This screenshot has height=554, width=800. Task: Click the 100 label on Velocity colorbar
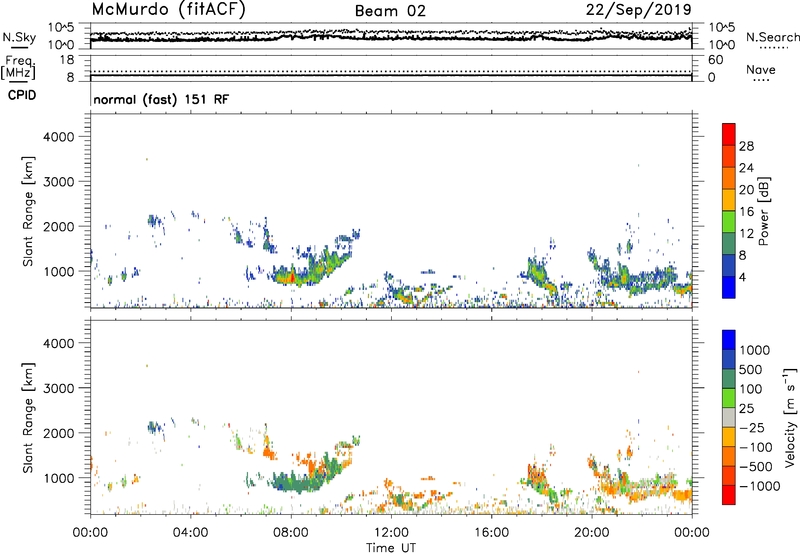tap(751, 389)
